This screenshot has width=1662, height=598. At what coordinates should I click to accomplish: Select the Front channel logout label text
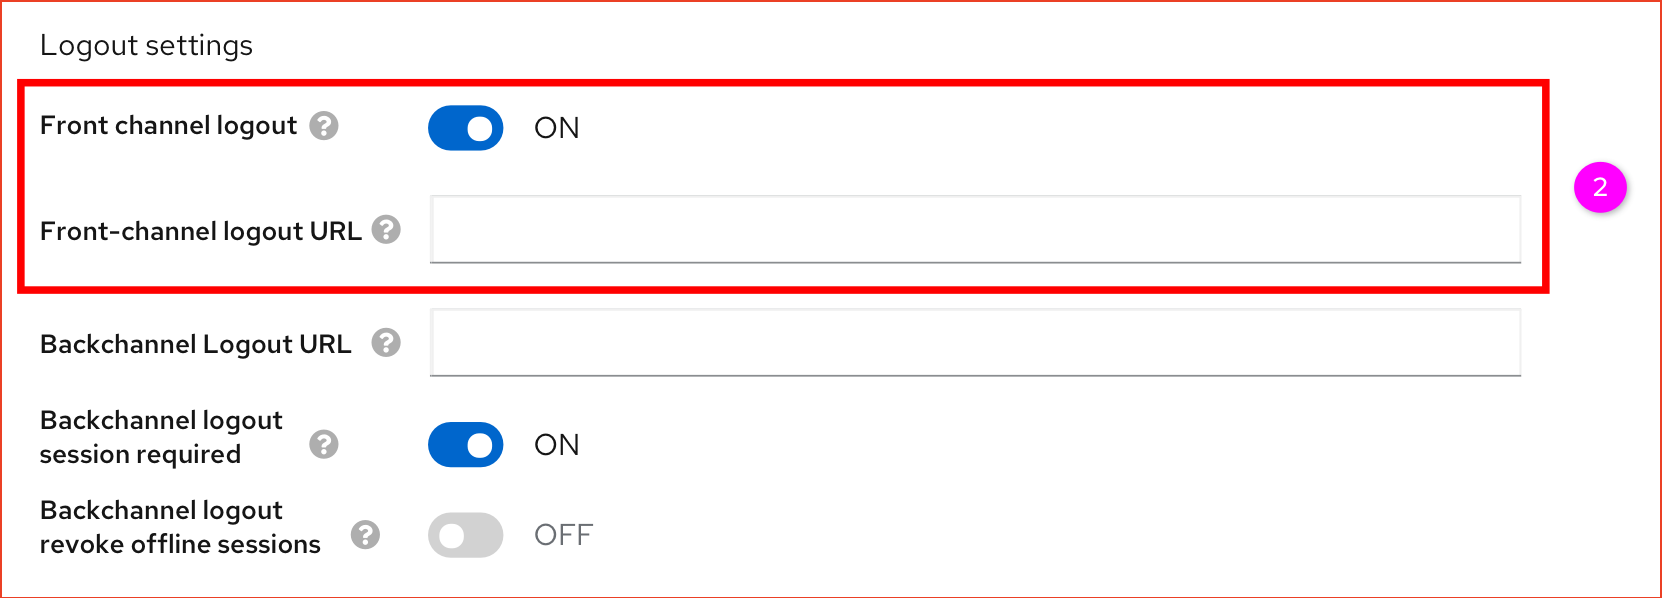167,125
